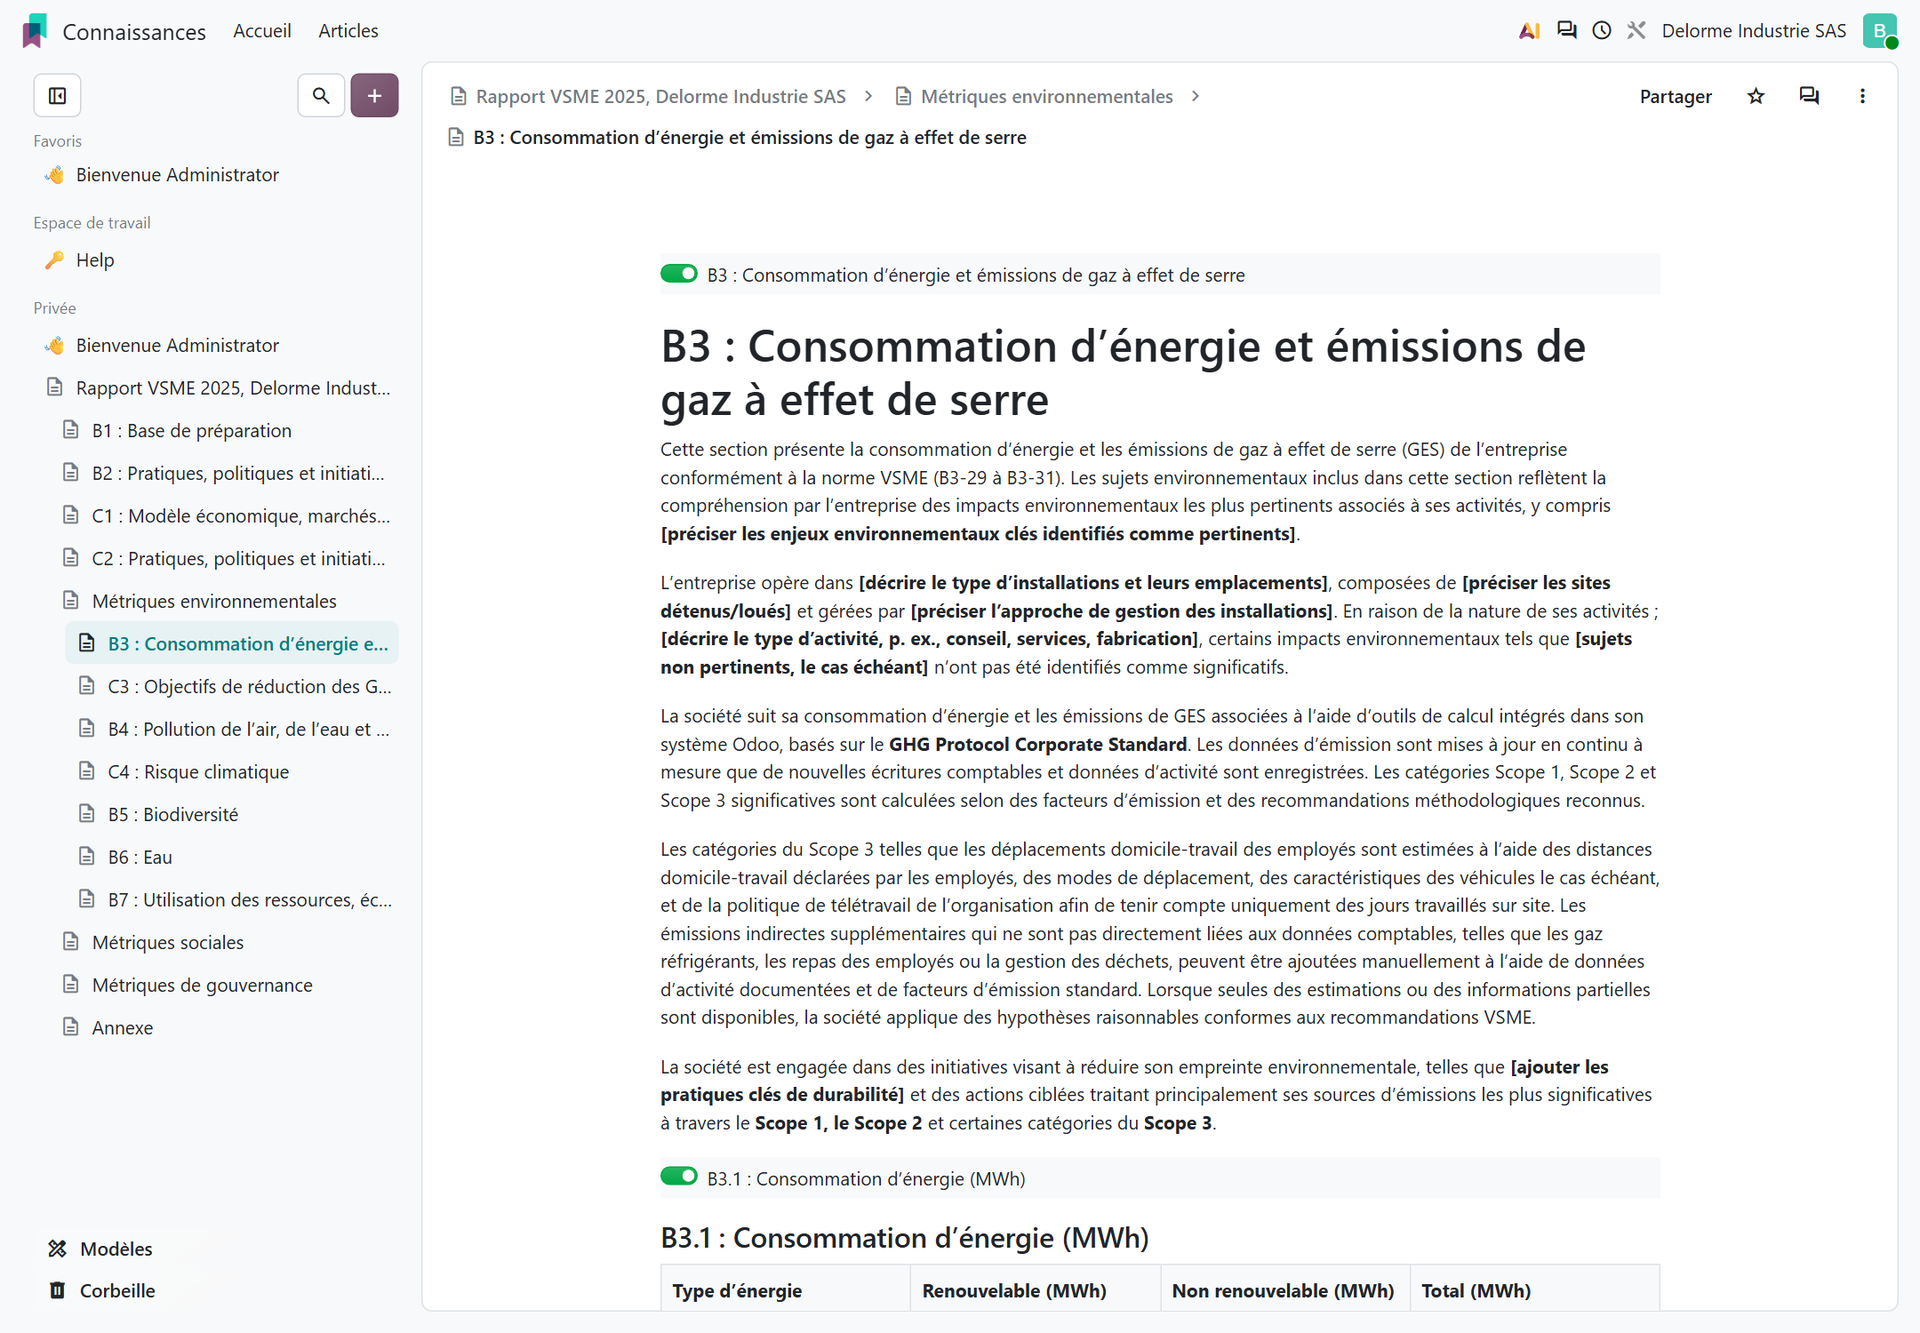Open the B2 : Pratiques, politiques article
Image resolution: width=1920 pixels, height=1333 pixels.
pyautogui.click(x=238, y=474)
